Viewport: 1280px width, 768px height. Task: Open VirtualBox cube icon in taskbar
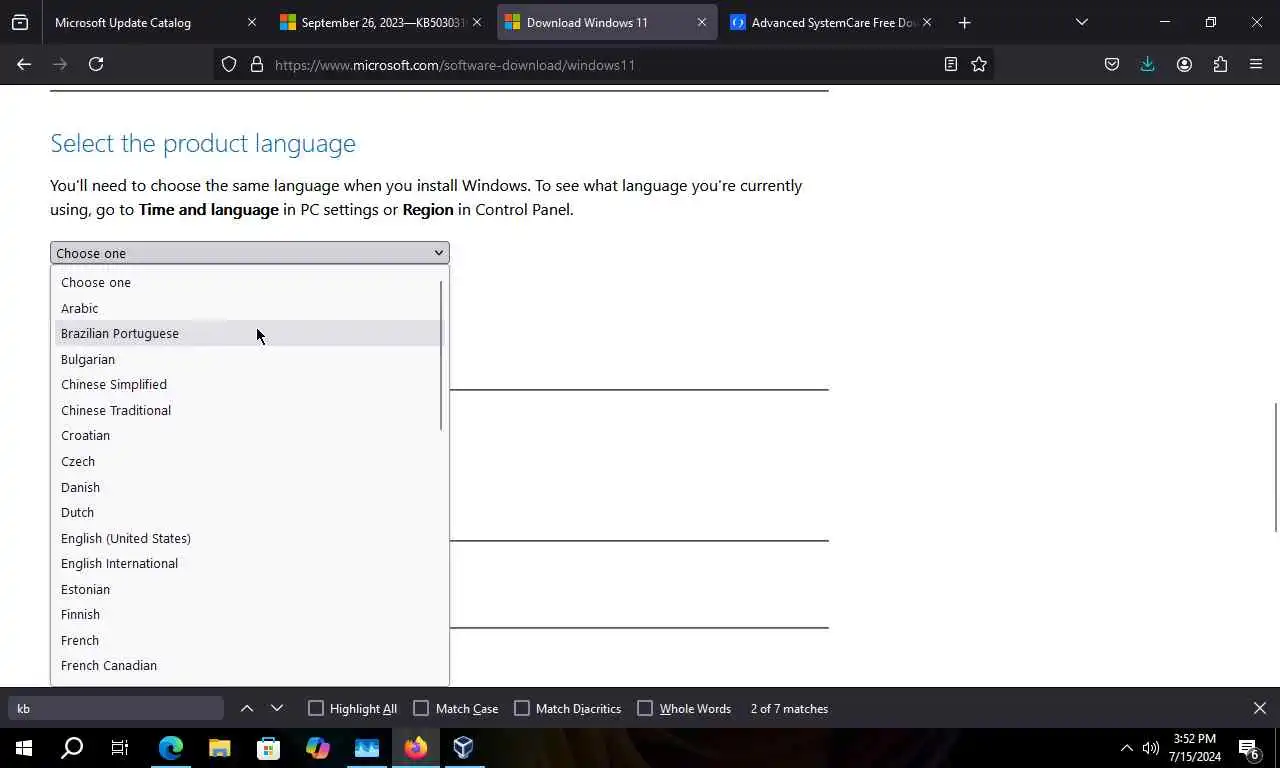click(x=463, y=747)
